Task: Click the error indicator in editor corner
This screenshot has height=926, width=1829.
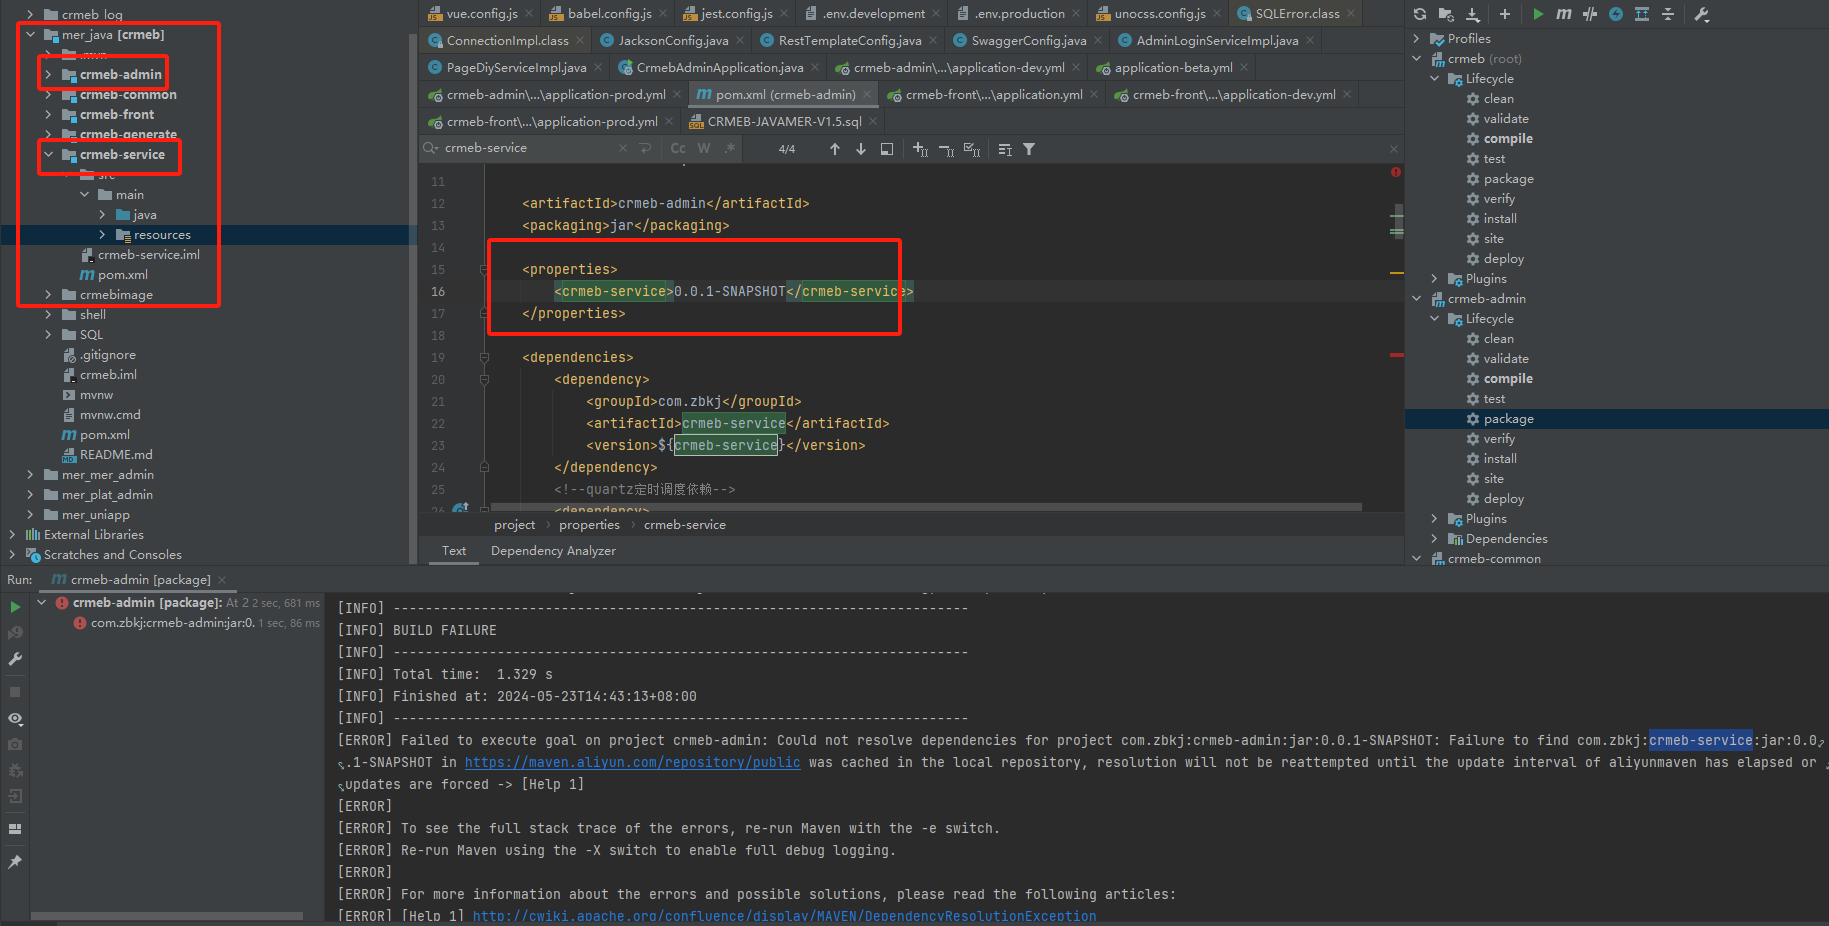Action: 1396,173
